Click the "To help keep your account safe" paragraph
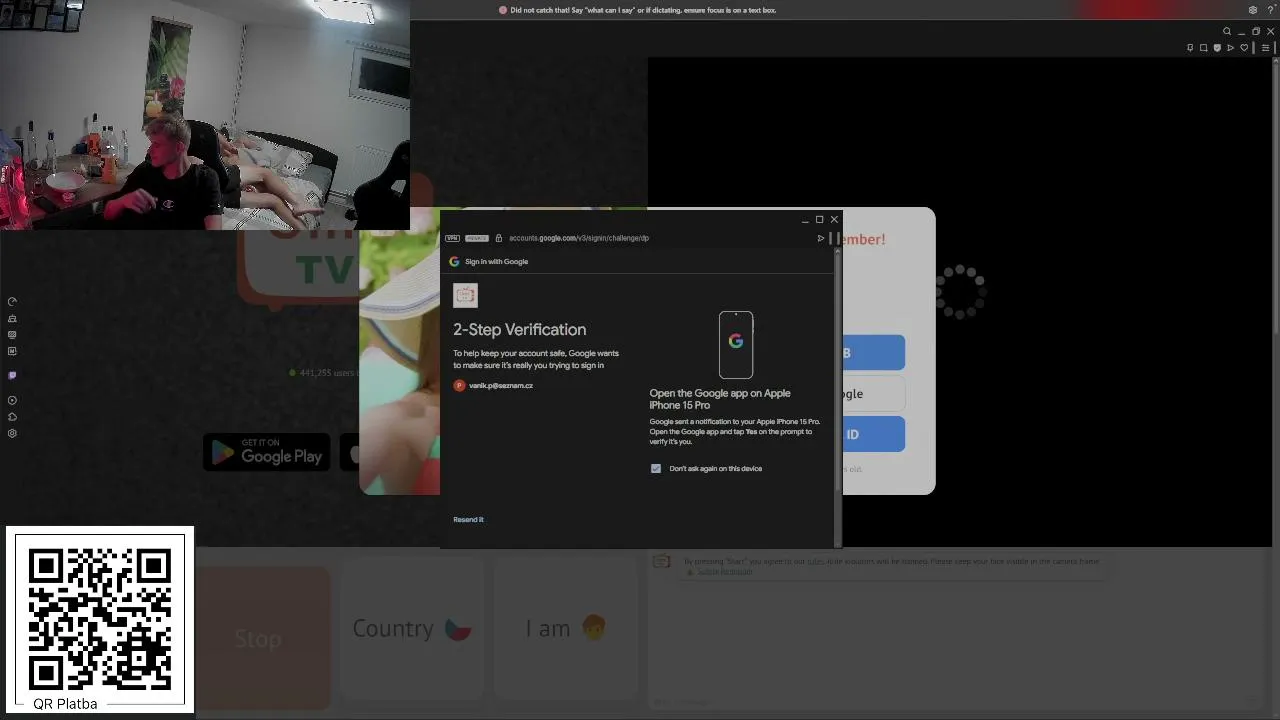Screen dimensions: 1280x720 [536, 359]
